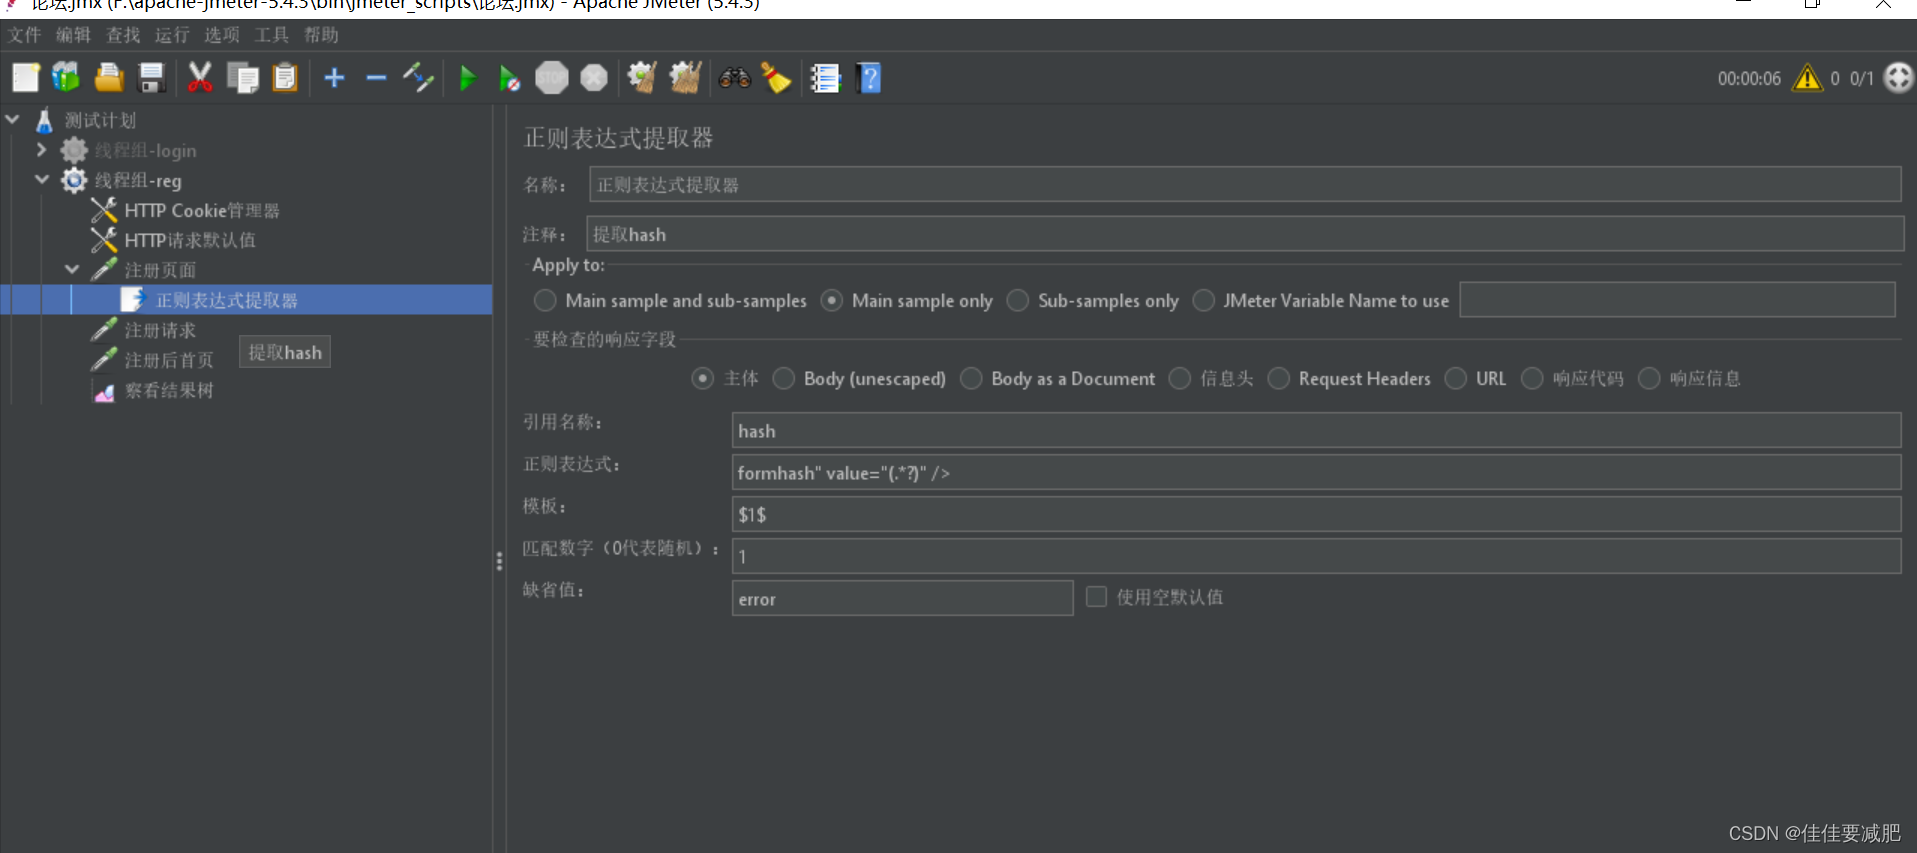Image resolution: width=1917 pixels, height=853 pixels.
Task: Open the 运行 menu
Action: click(173, 35)
